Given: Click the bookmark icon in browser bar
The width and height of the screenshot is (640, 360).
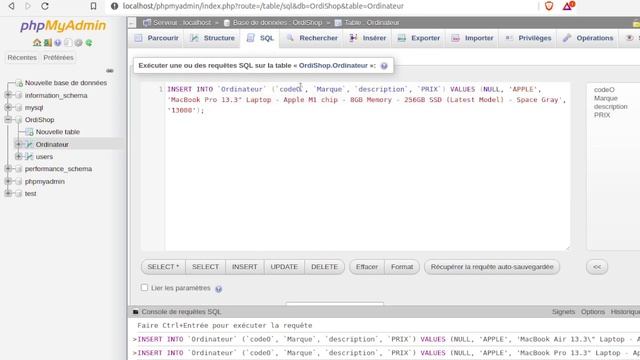Looking at the screenshot, I should point(93,6).
